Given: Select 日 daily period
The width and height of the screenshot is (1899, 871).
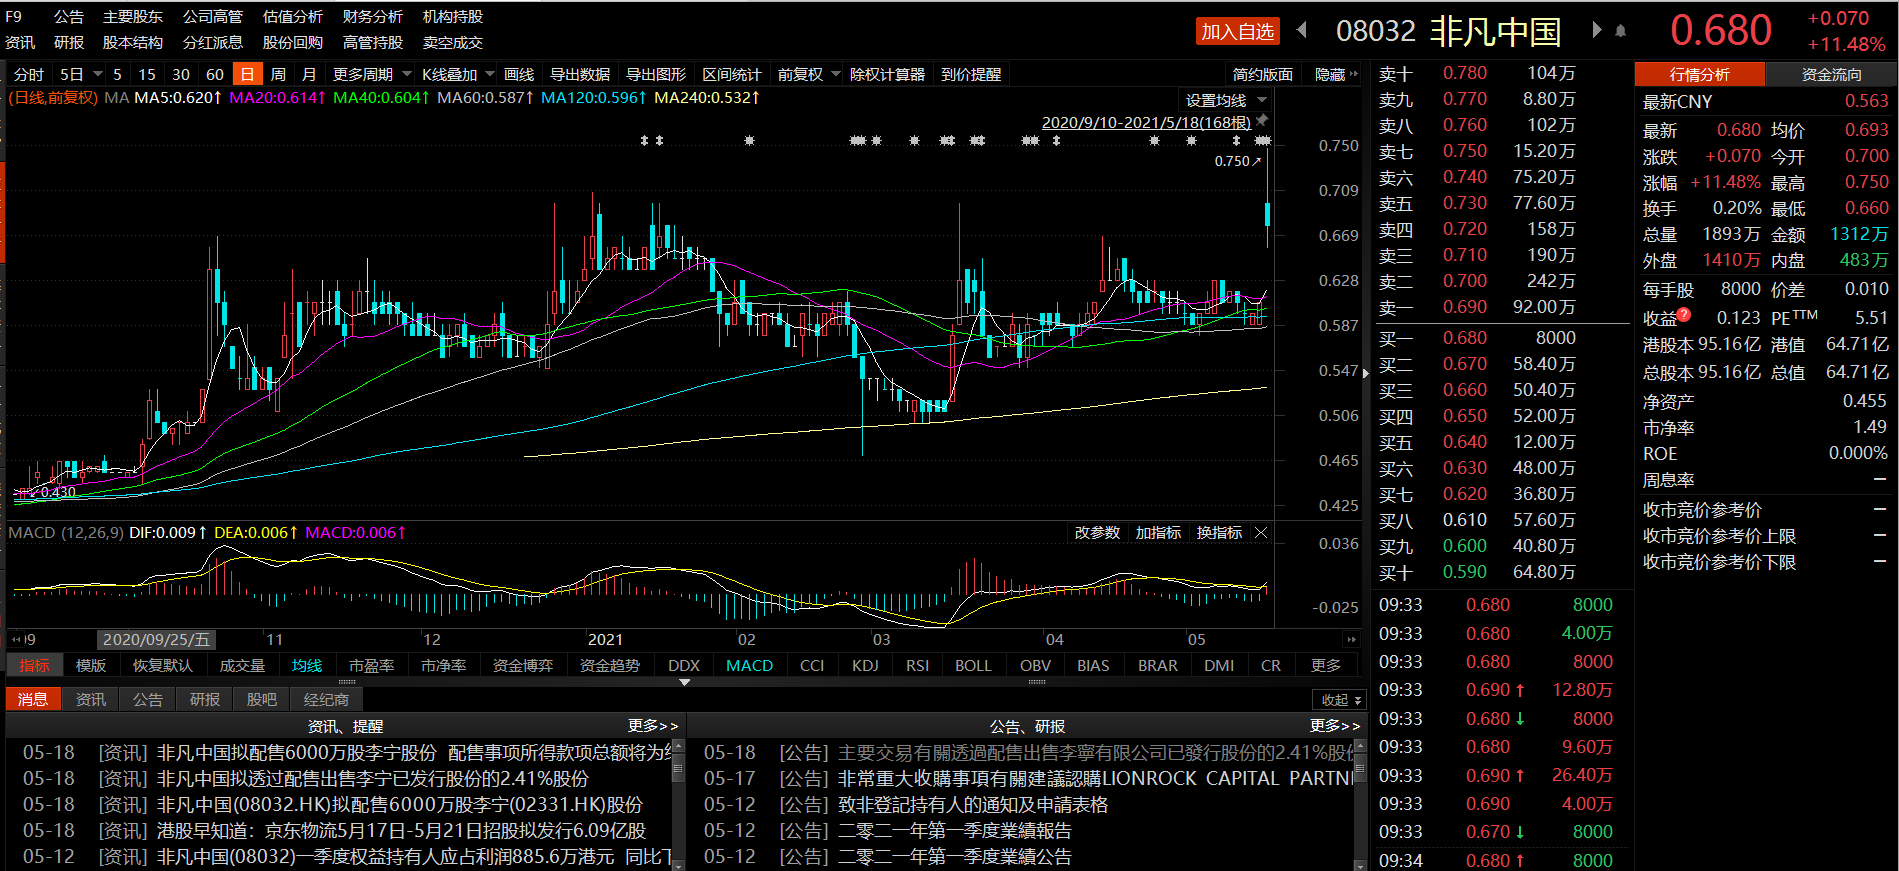Looking at the screenshot, I should click(x=247, y=75).
